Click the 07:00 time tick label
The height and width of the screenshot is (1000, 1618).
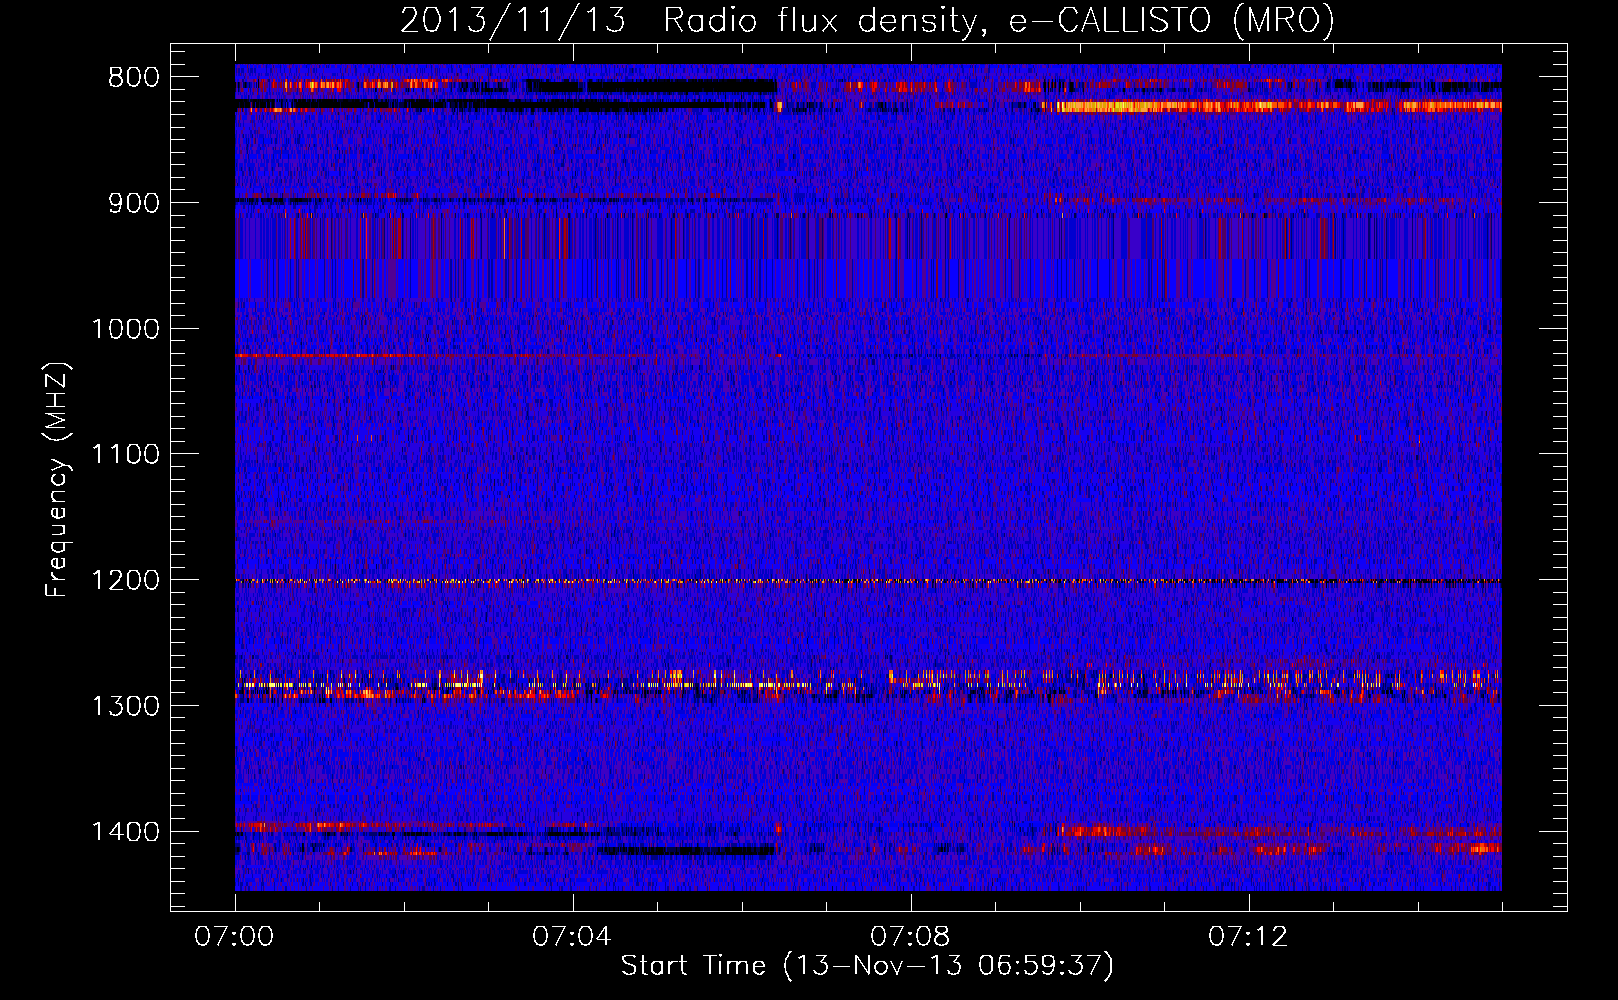click(x=234, y=937)
